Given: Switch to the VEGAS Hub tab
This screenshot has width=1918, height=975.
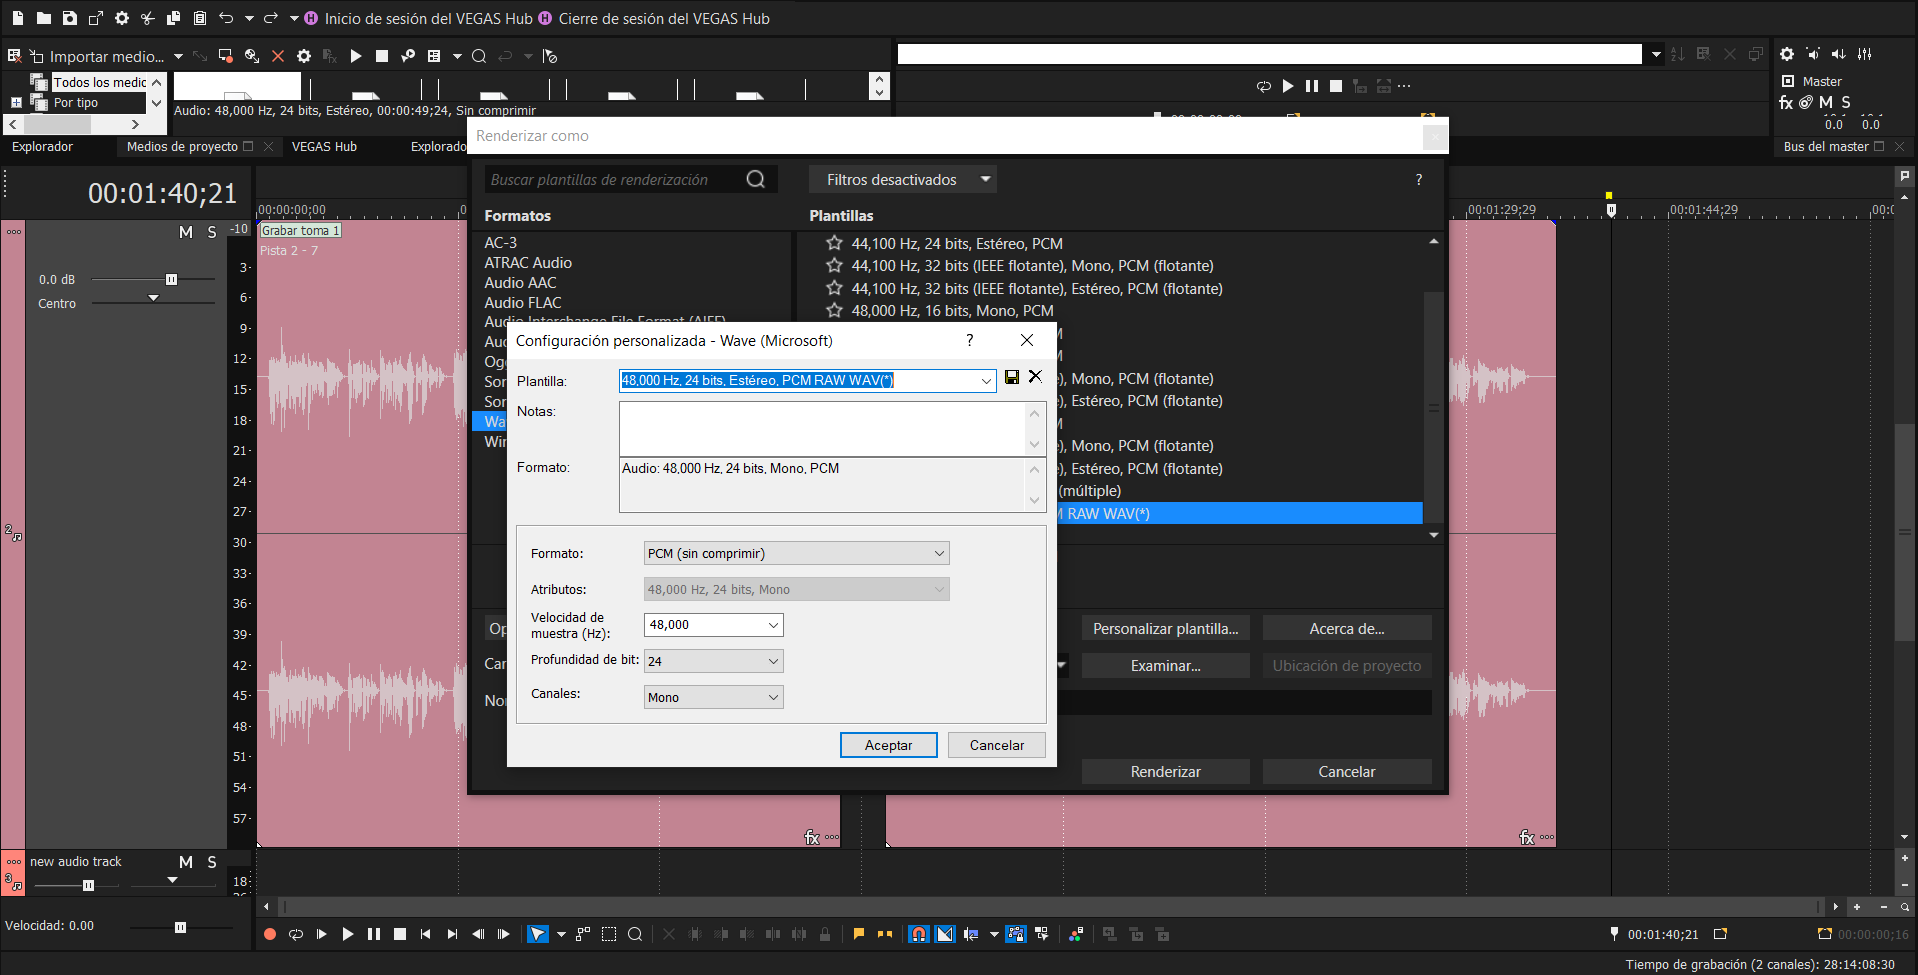Looking at the screenshot, I should [324, 146].
